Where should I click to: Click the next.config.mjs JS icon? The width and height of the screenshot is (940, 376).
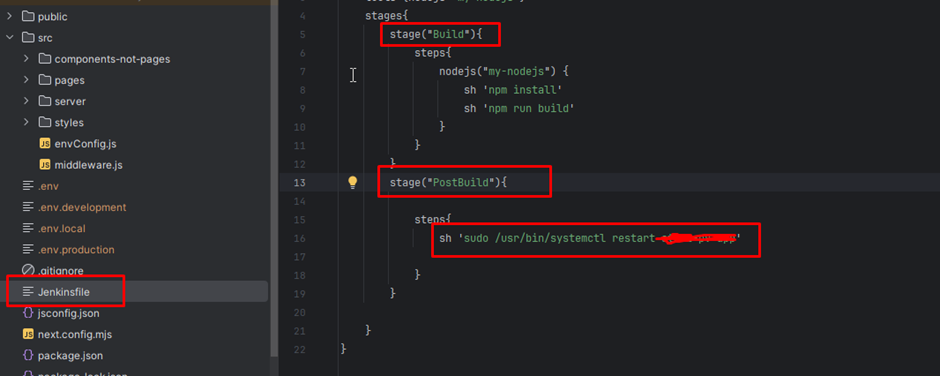pyautogui.click(x=28, y=334)
